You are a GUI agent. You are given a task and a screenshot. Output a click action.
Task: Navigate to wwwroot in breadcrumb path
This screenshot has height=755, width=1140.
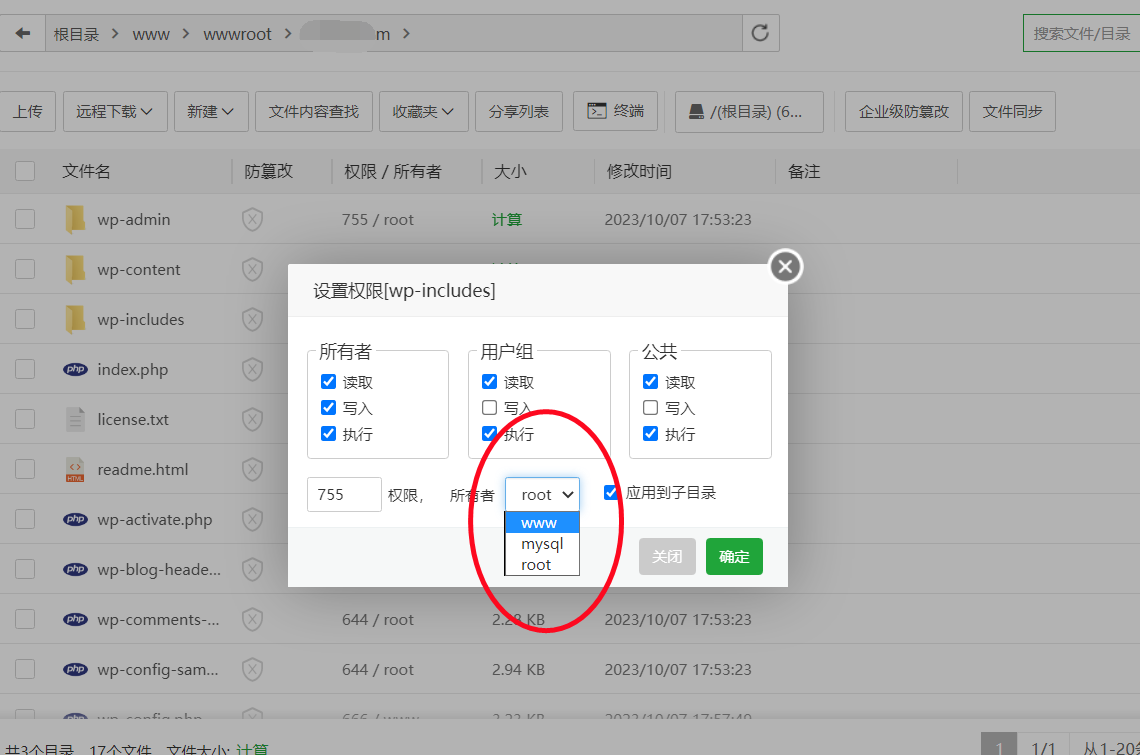tap(237, 34)
